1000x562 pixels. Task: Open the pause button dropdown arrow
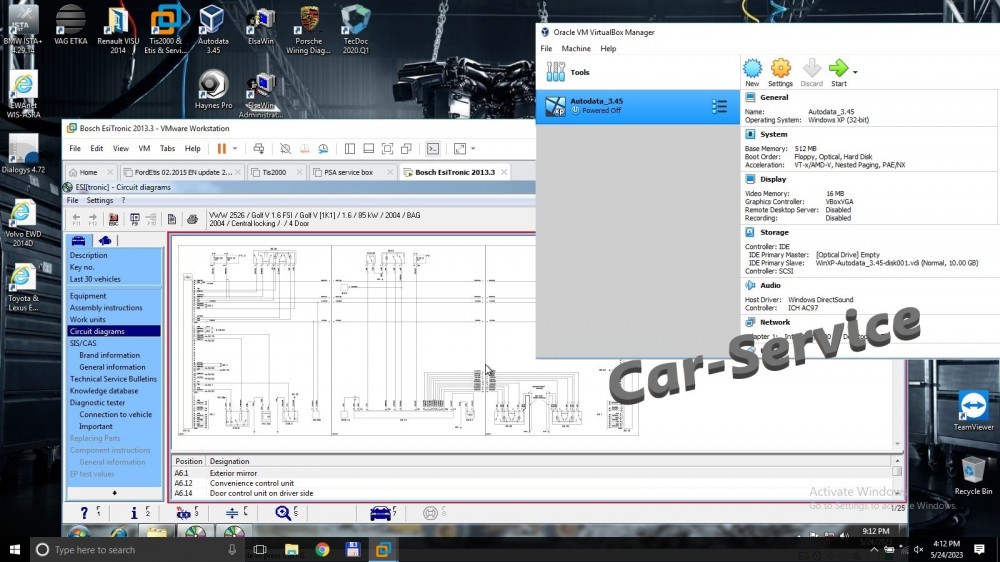(235, 149)
